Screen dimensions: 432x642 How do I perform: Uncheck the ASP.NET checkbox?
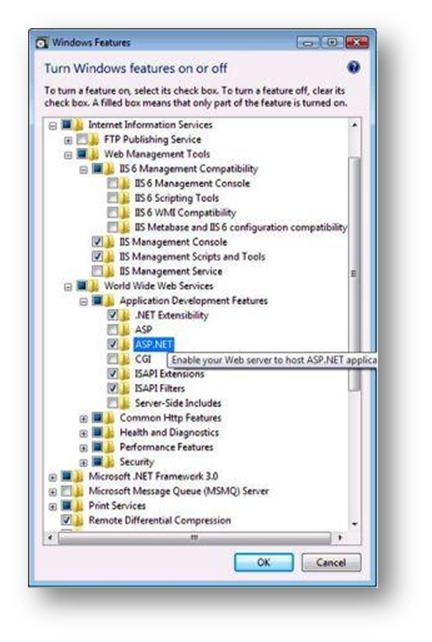point(113,344)
